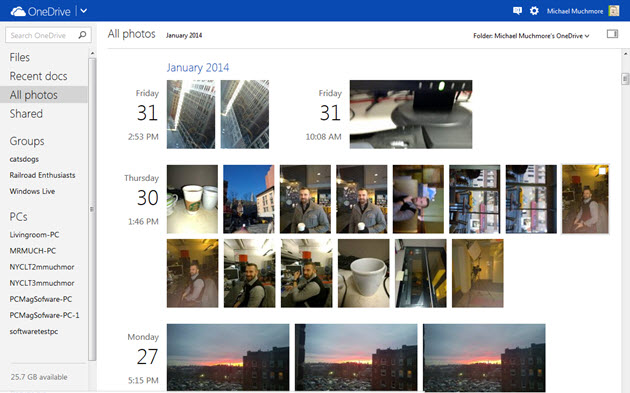Click the main photo area scrollbar up arrow
Image resolution: width=630 pixels, height=393 pixels.
click(626, 53)
